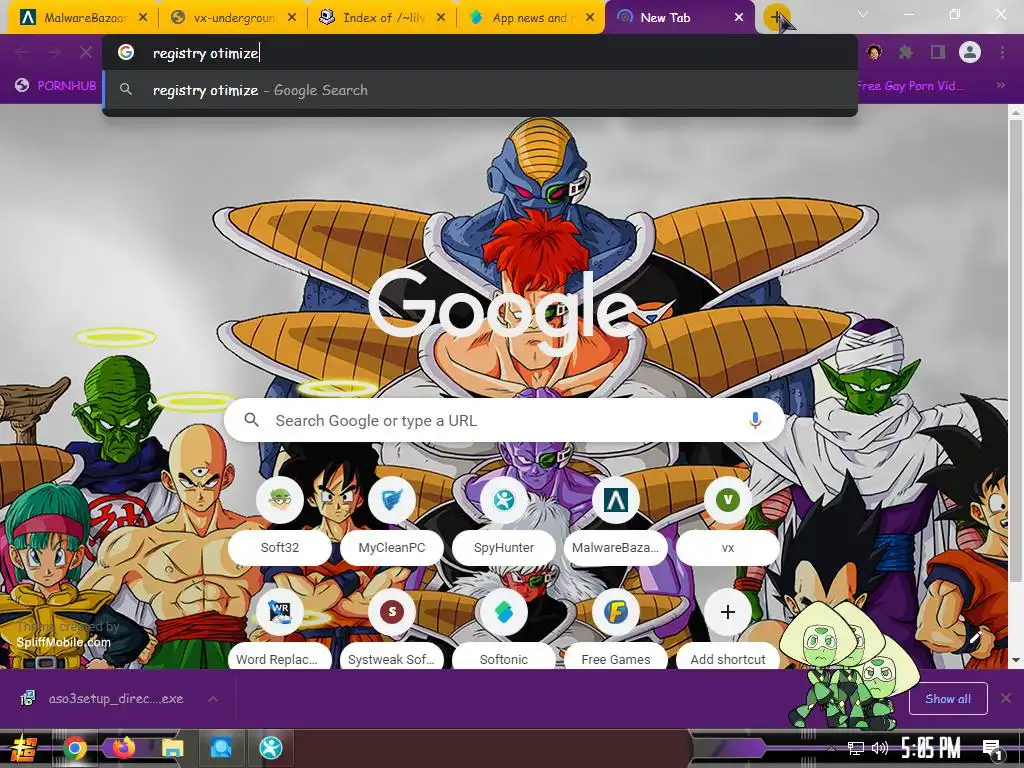Click the address bar text field
Image resolution: width=1024 pixels, height=768 pixels.
click(480, 53)
